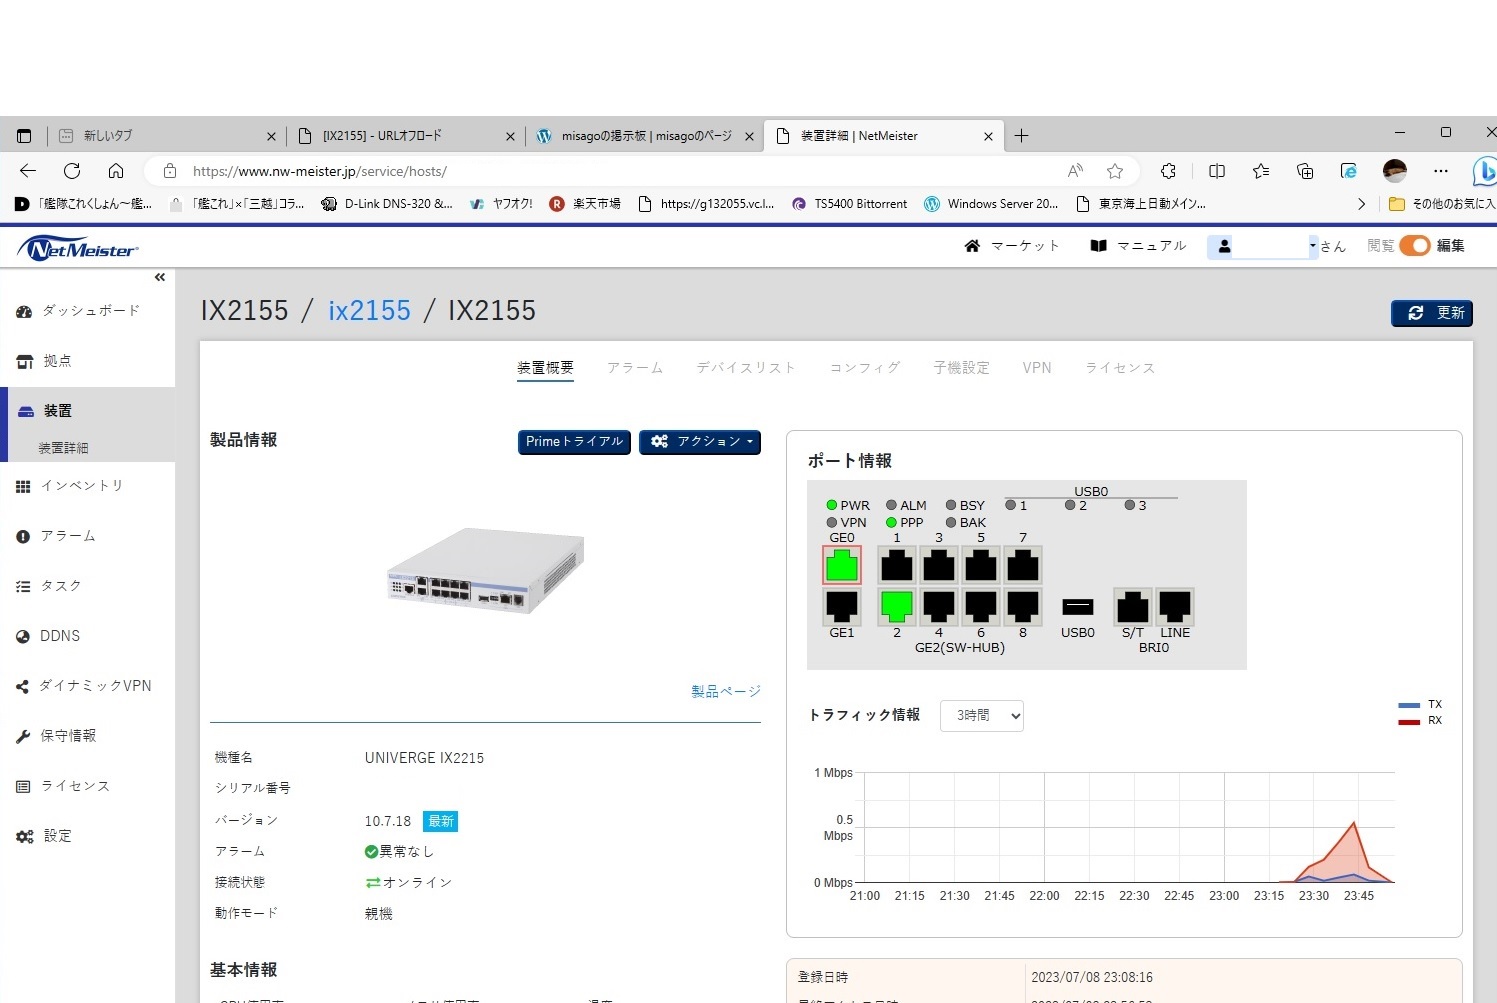
Task: Add page to favorites star
Action: tap(1115, 171)
